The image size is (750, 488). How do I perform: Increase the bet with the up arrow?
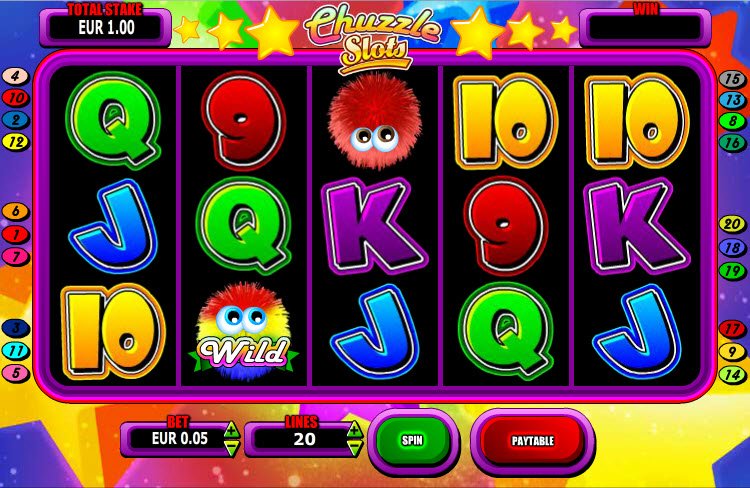click(x=232, y=430)
